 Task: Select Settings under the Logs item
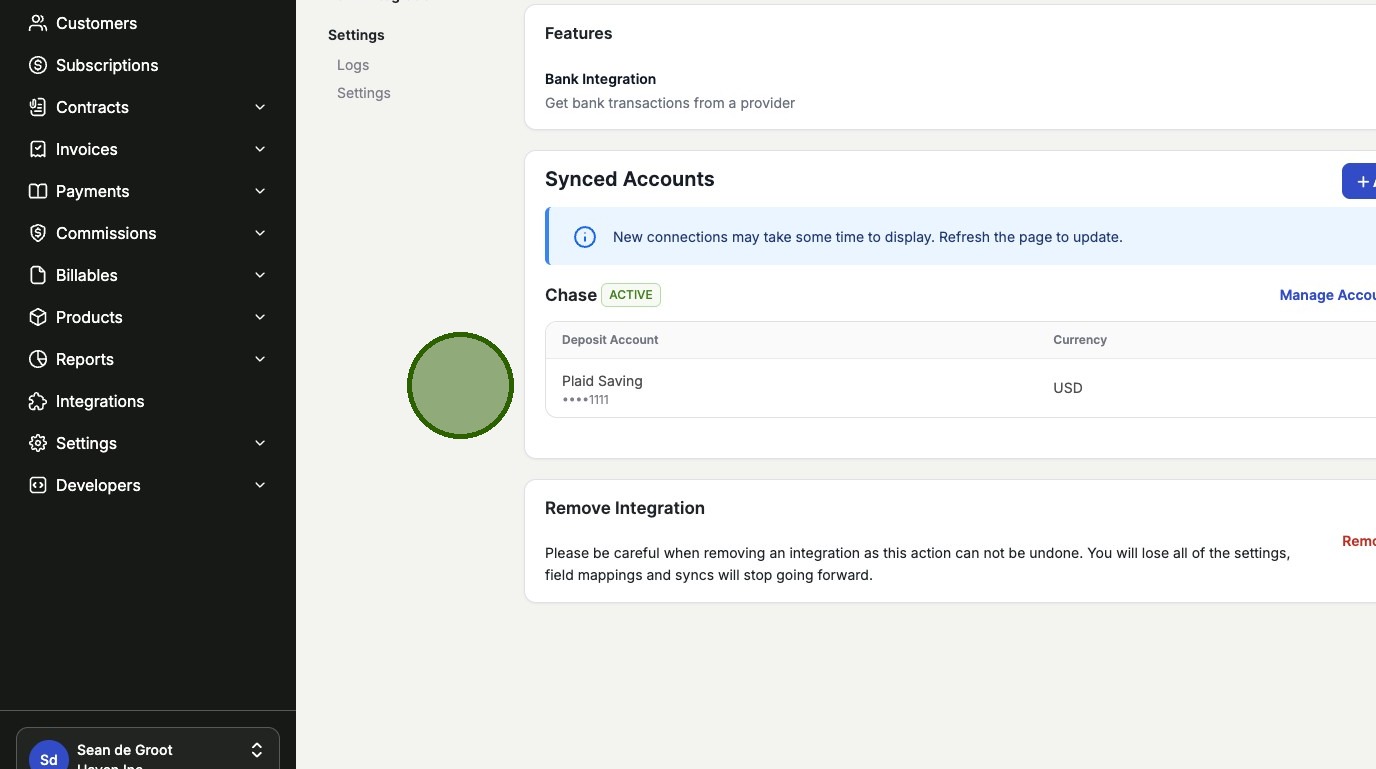pyautogui.click(x=364, y=93)
